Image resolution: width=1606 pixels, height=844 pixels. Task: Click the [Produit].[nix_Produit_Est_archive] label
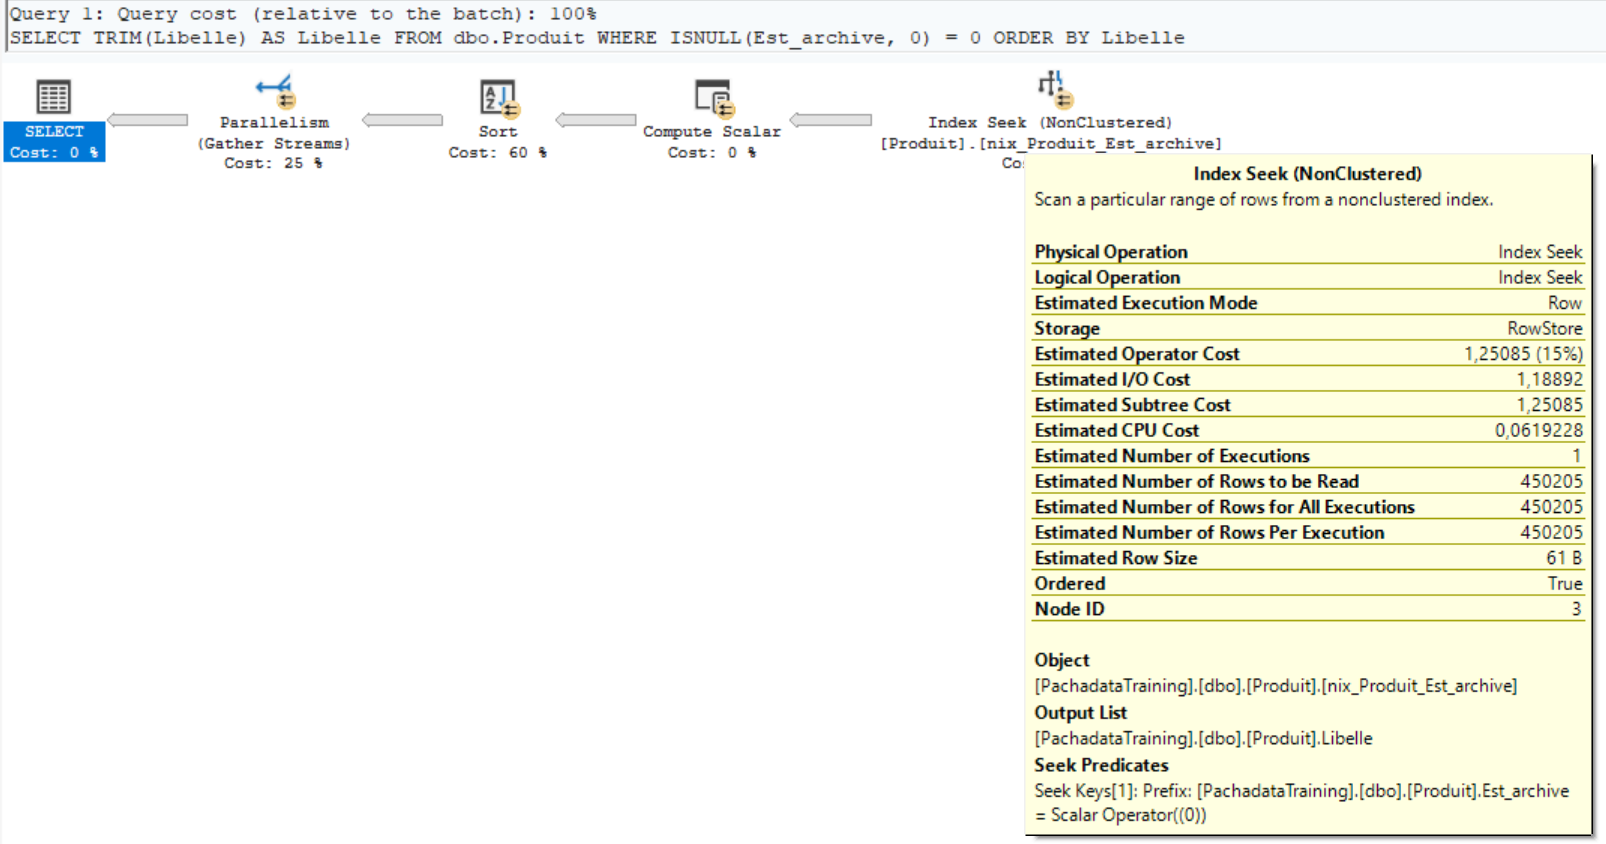coord(1050,143)
